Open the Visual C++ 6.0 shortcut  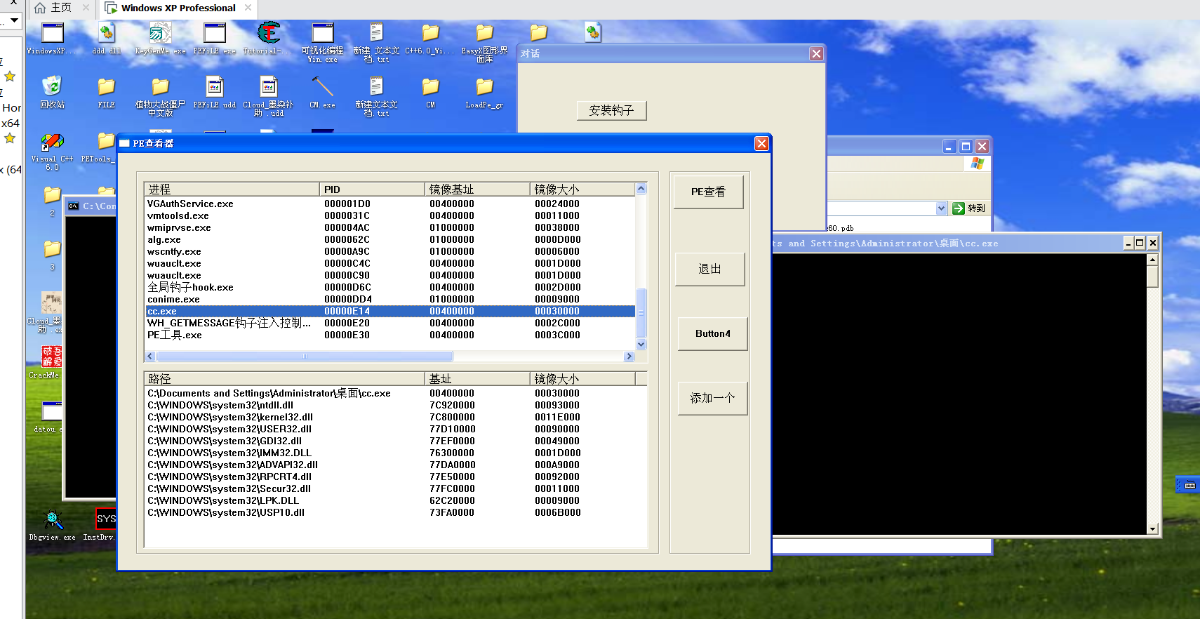[x=52, y=150]
